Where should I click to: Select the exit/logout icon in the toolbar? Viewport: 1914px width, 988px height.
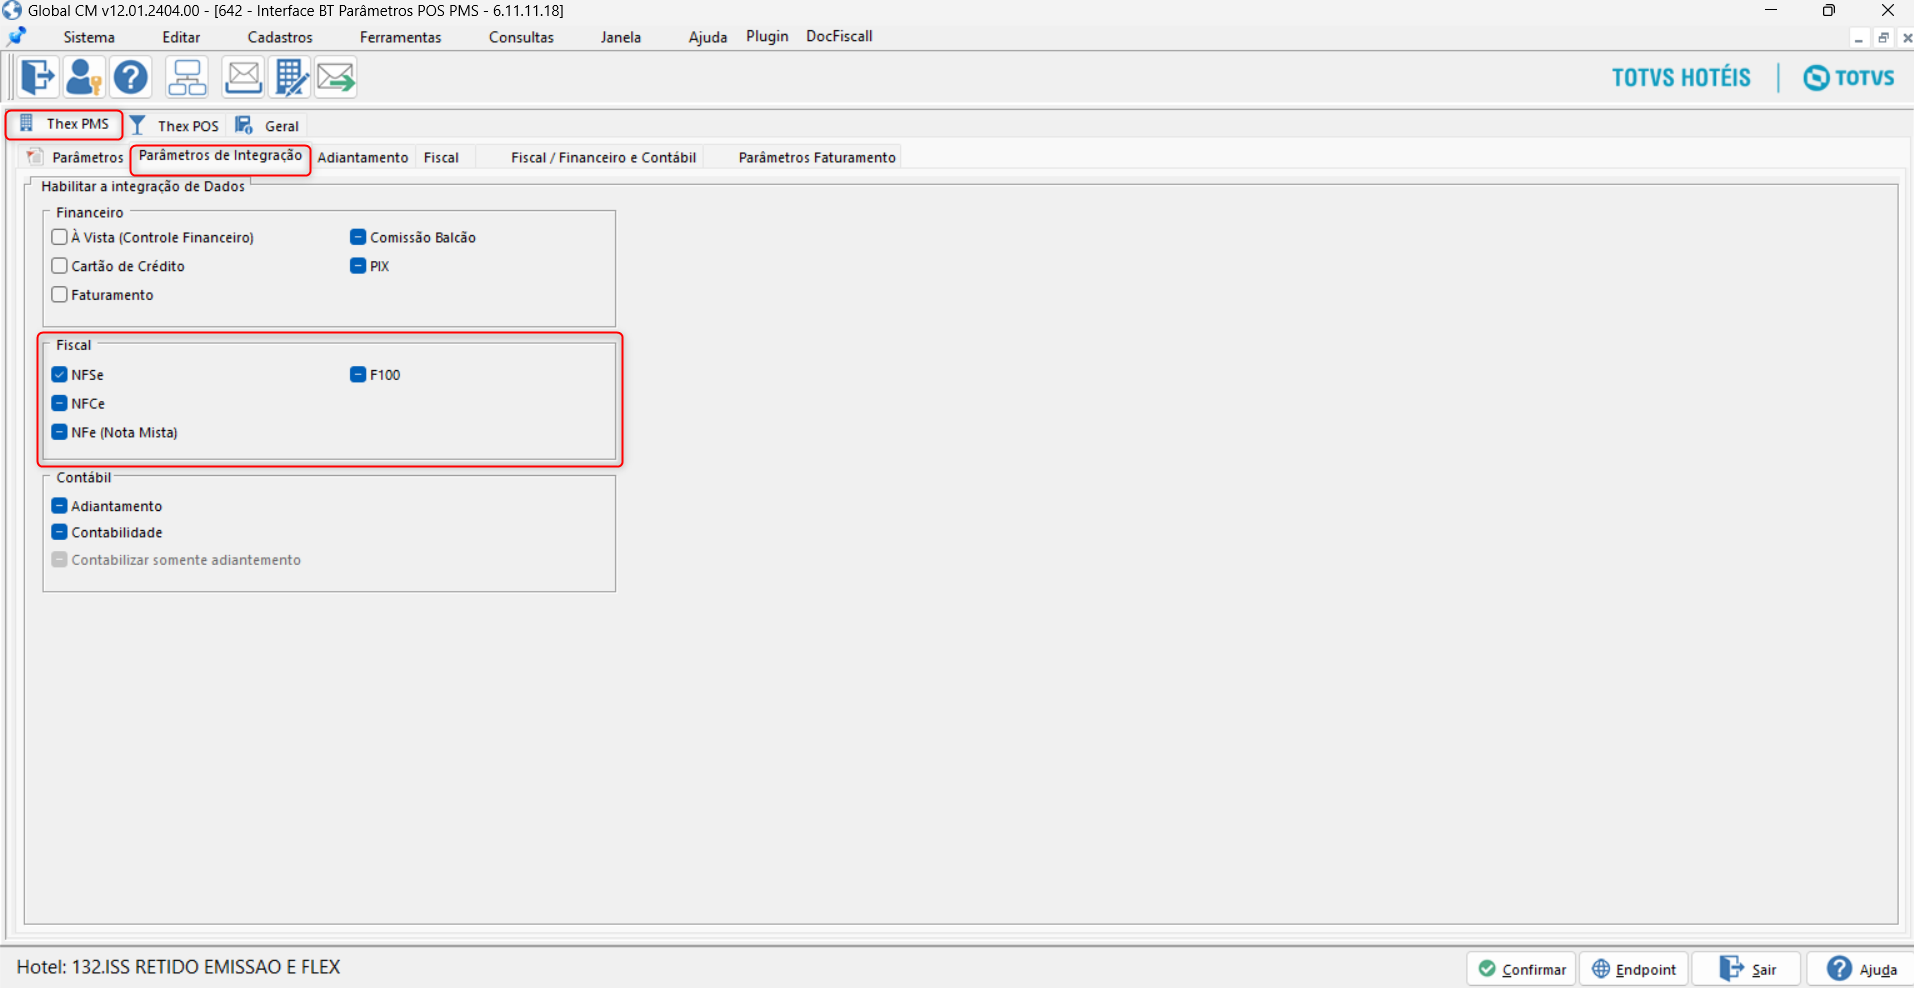pyautogui.click(x=36, y=77)
